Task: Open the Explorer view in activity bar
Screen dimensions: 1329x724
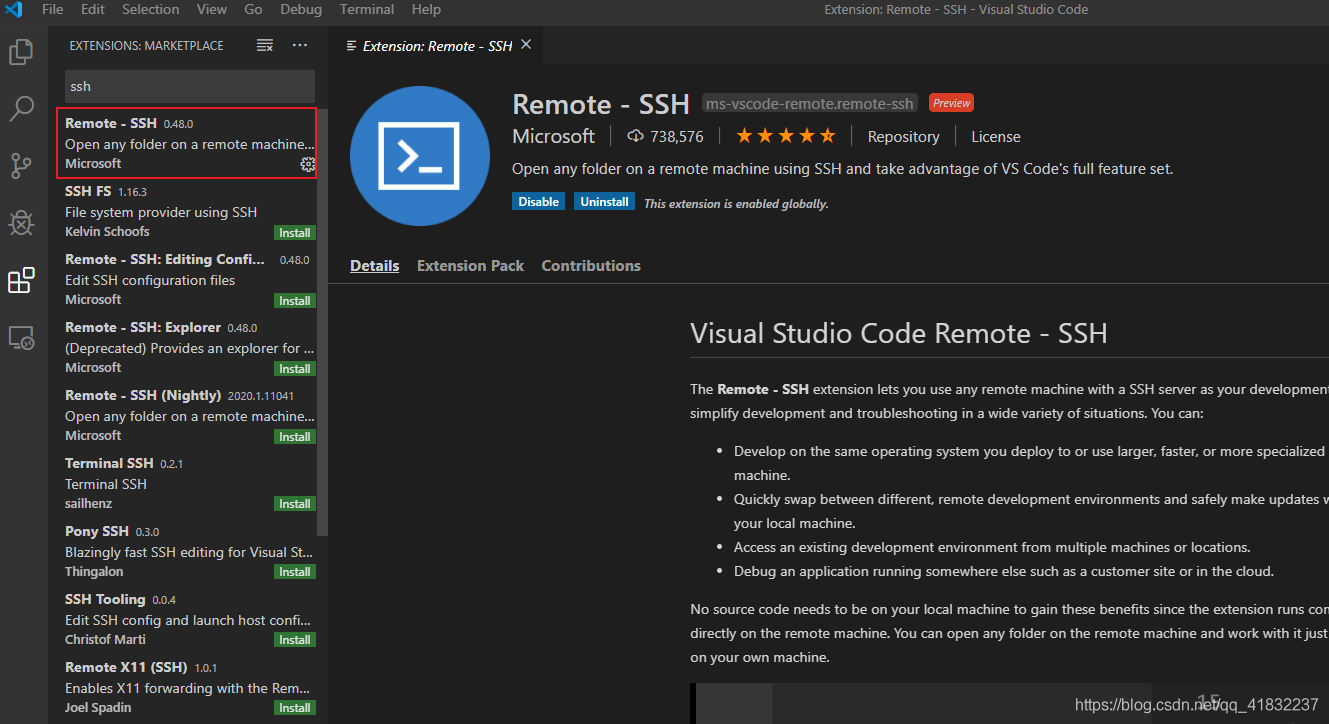Action: pyautogui.click(x=21, y=52)
